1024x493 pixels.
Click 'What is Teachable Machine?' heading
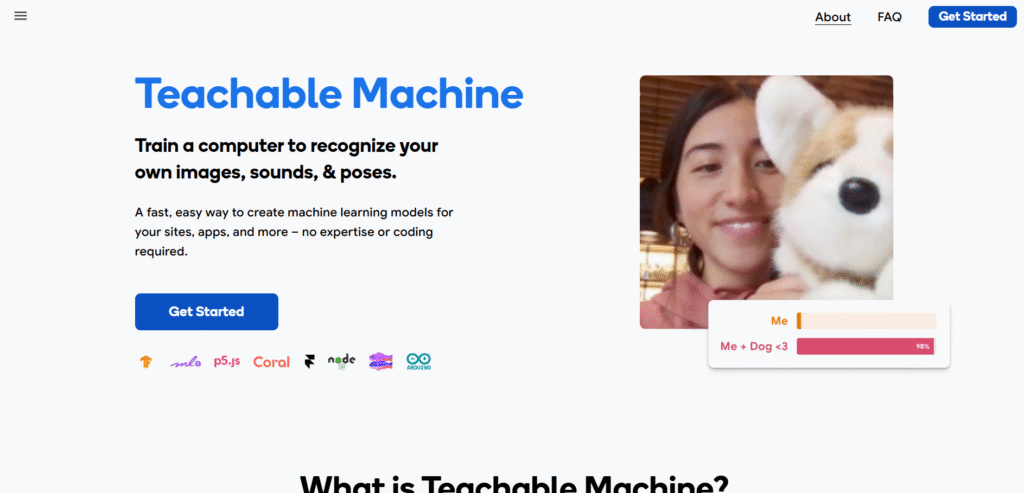tap(514, 483)
